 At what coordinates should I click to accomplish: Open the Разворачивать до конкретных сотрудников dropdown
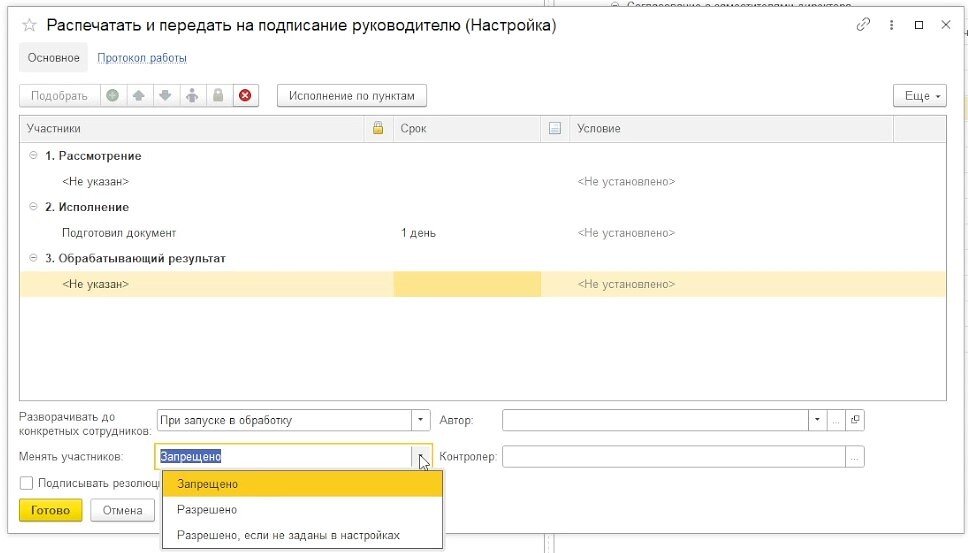(x=420, y=420)
